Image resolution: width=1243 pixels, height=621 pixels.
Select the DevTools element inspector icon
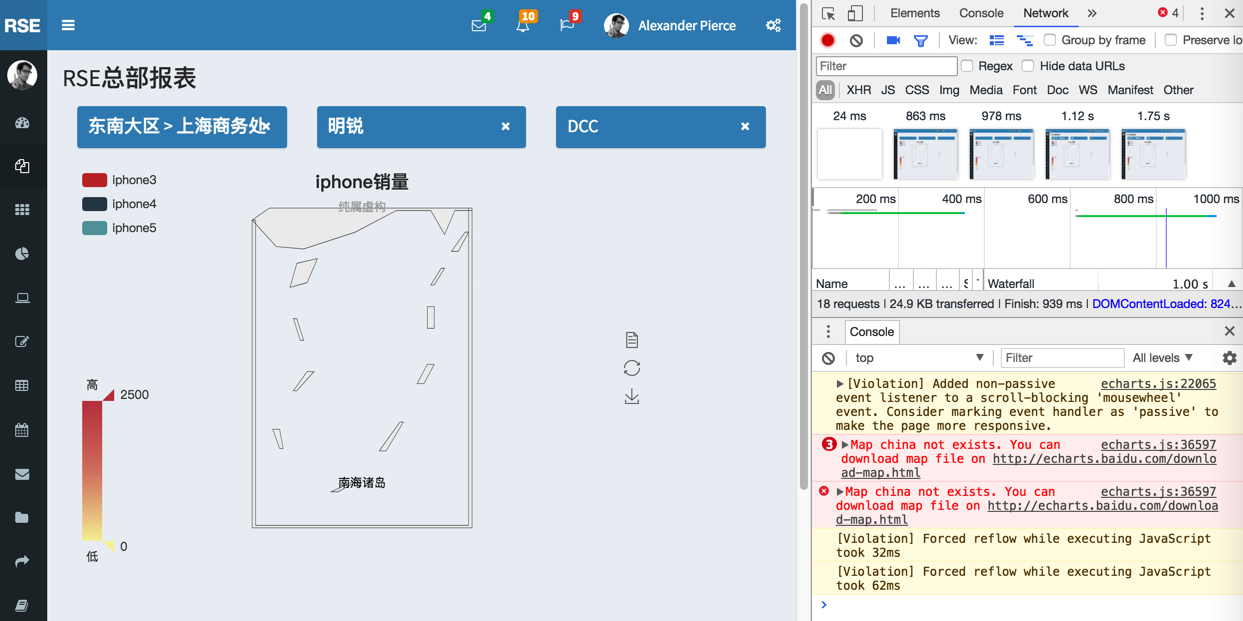[x=829, y=13]
